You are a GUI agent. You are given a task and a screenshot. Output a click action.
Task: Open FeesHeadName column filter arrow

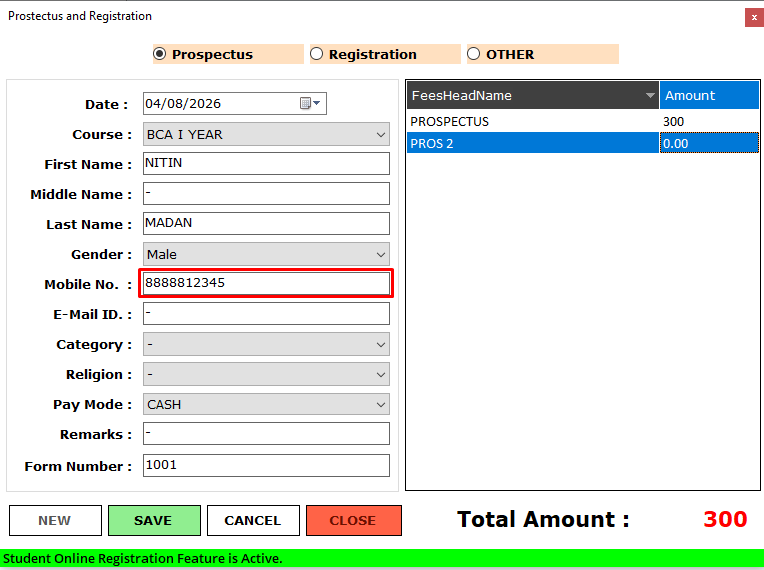click(649, 95)
